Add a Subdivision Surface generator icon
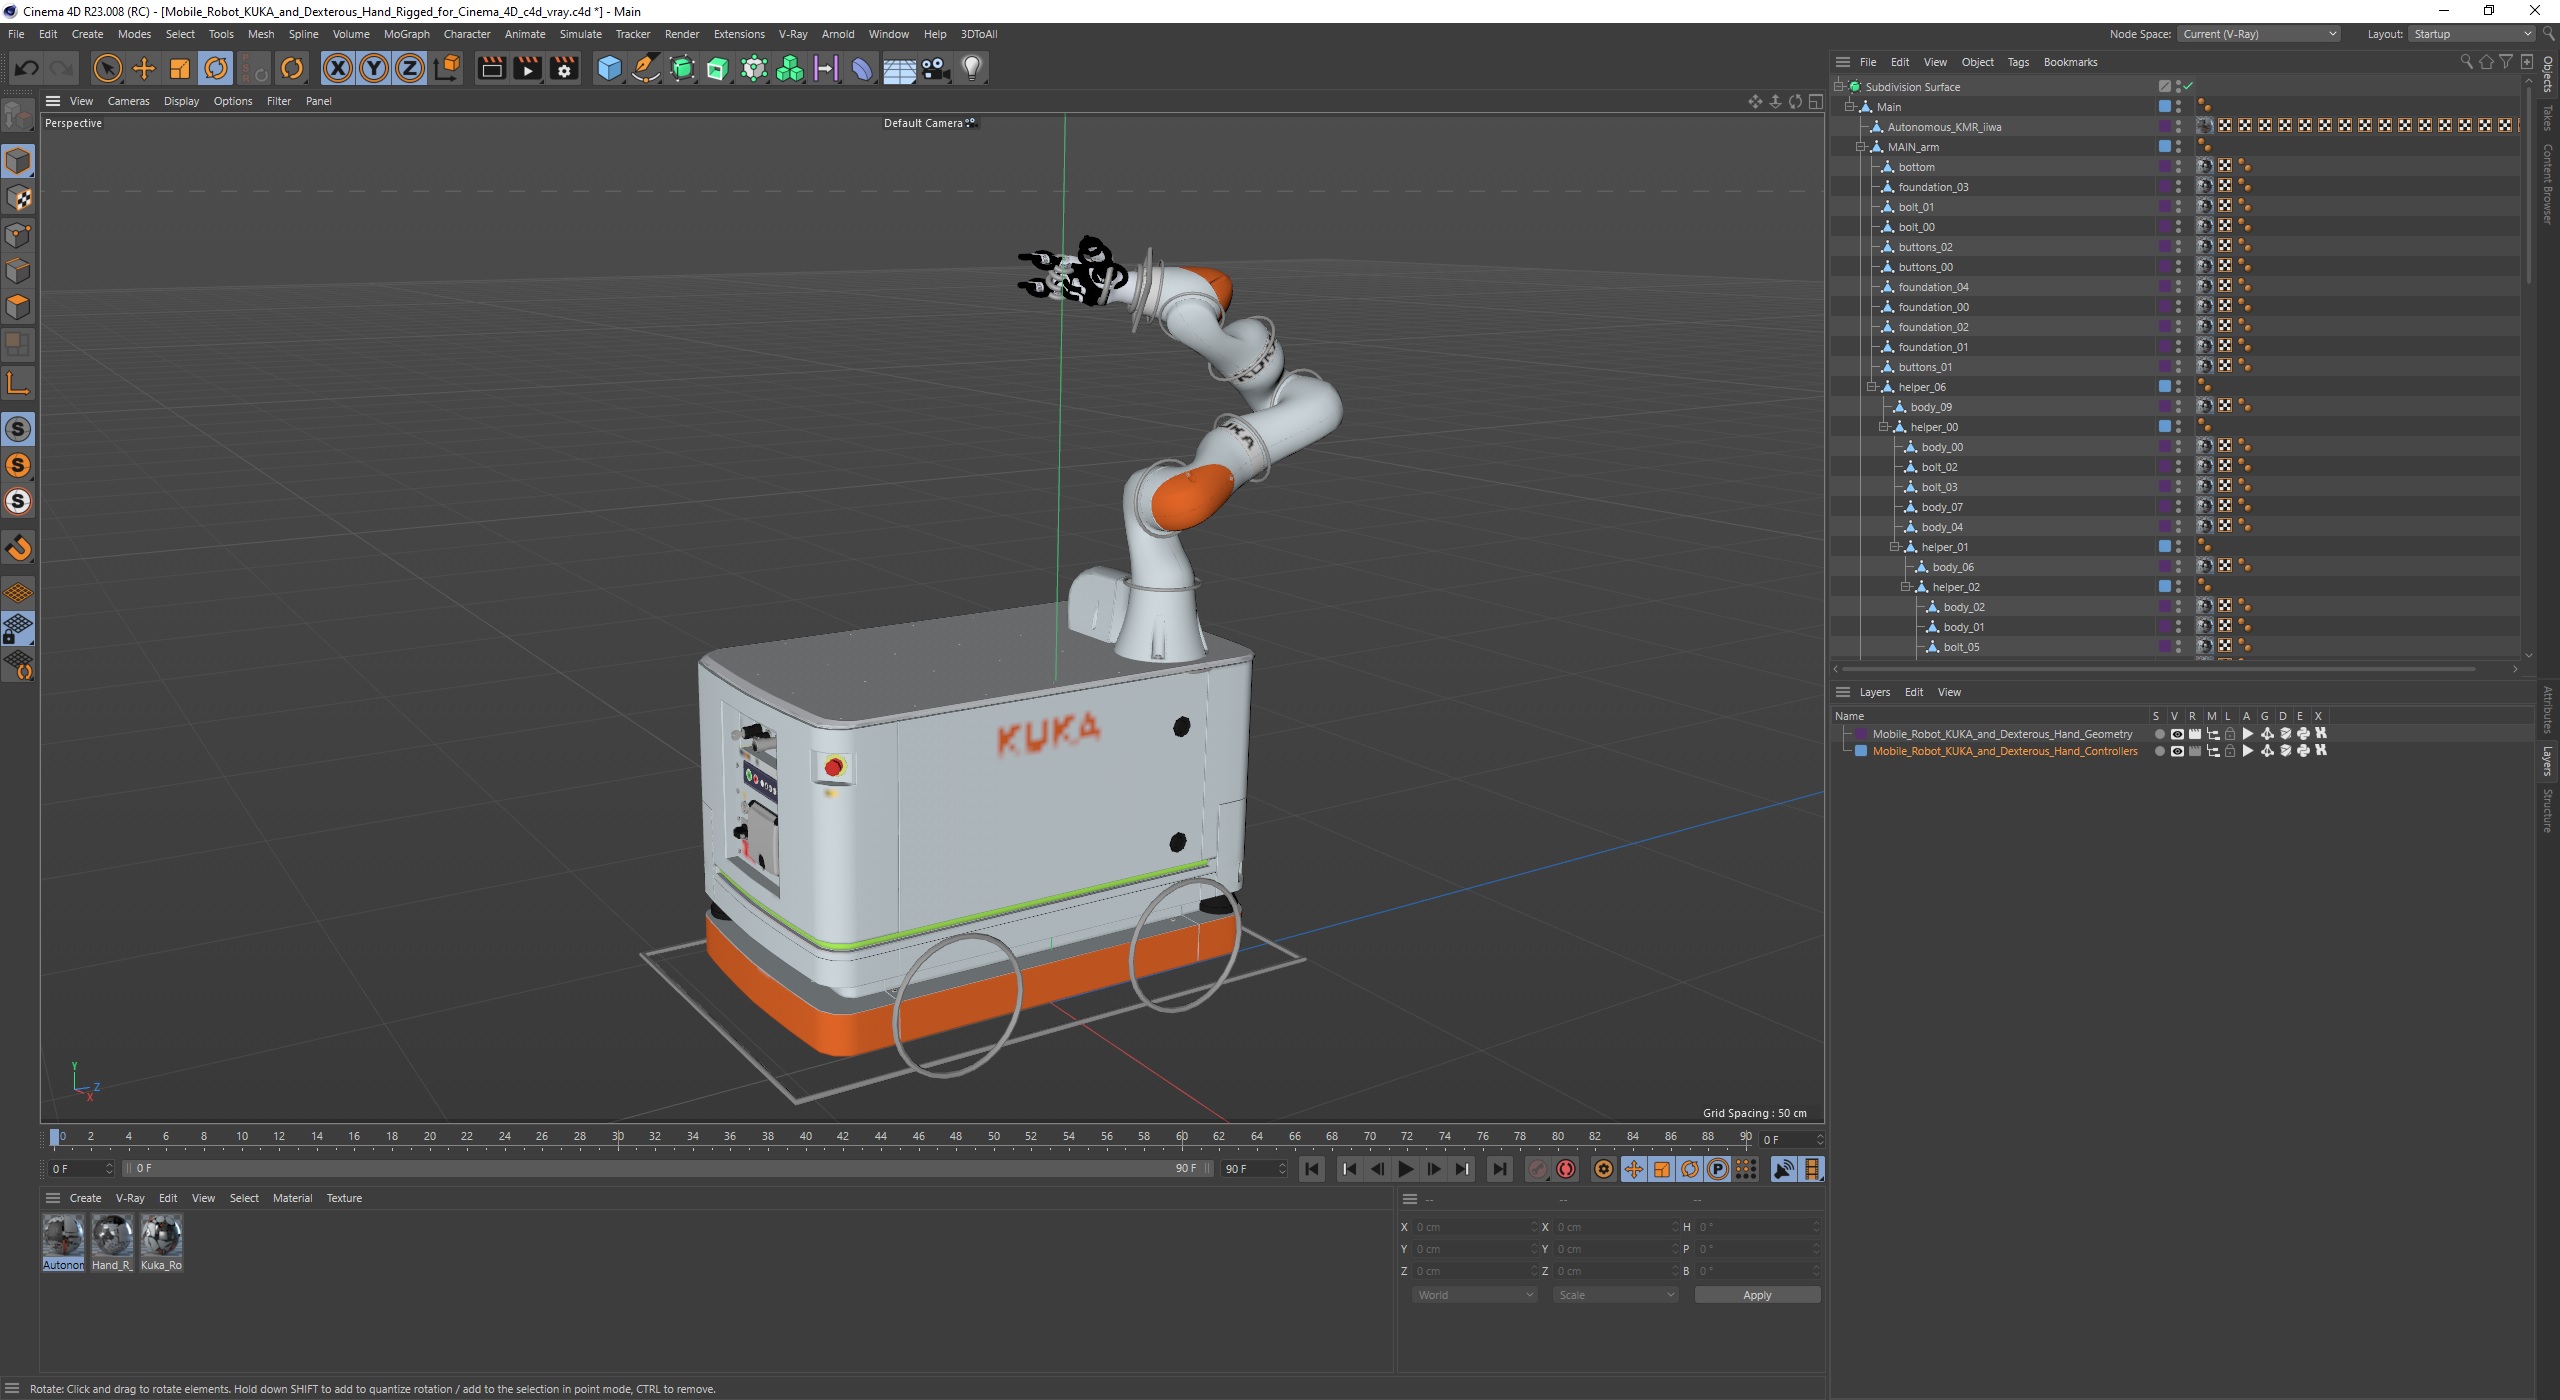The width and height of the screenshot is (2560, 1400). (682, 68)
